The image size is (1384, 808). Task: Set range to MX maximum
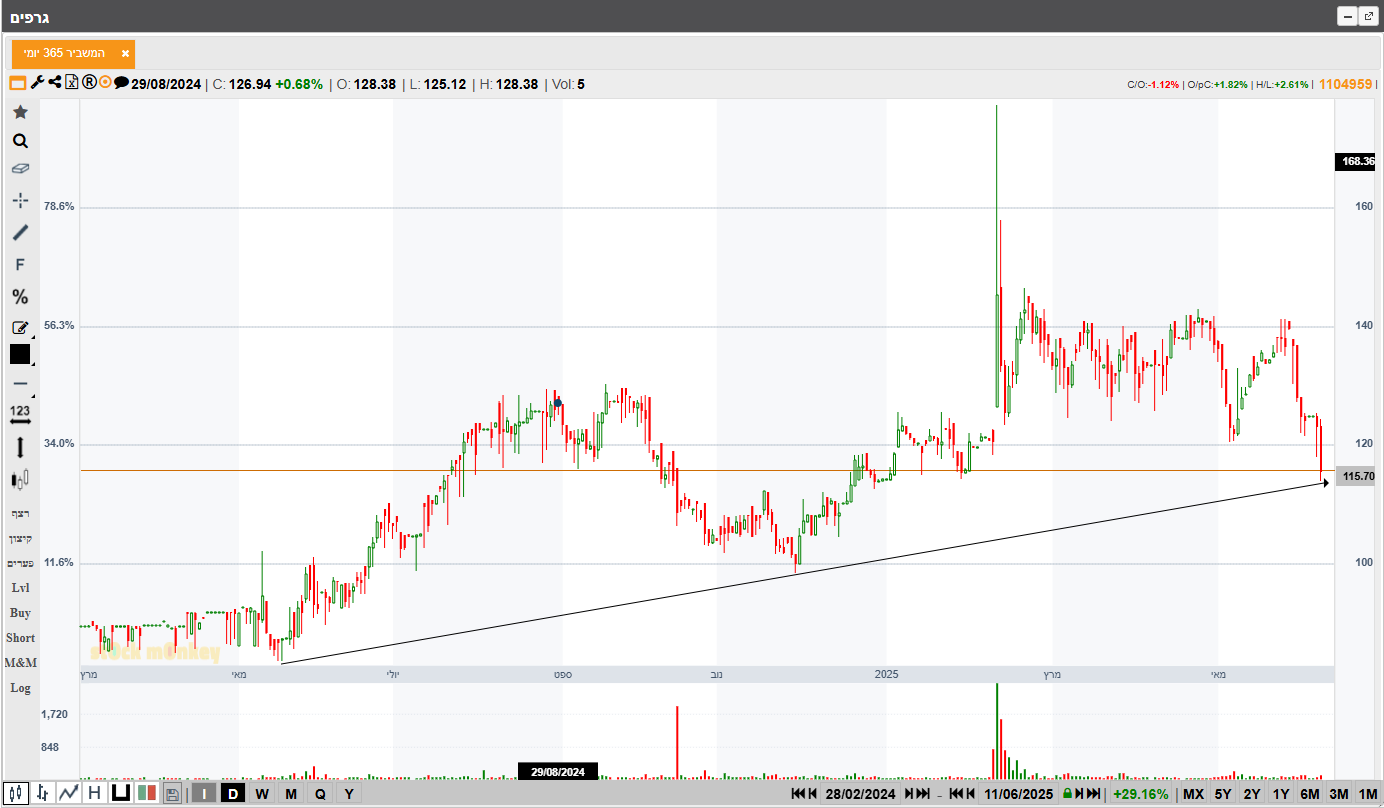tap(1194, 794)
